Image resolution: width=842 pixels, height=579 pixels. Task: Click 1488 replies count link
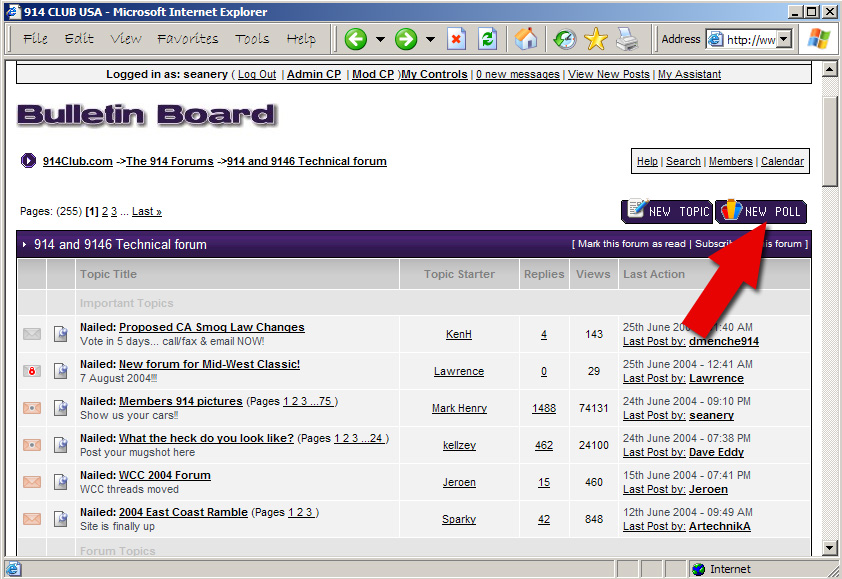tap(544, 408)
